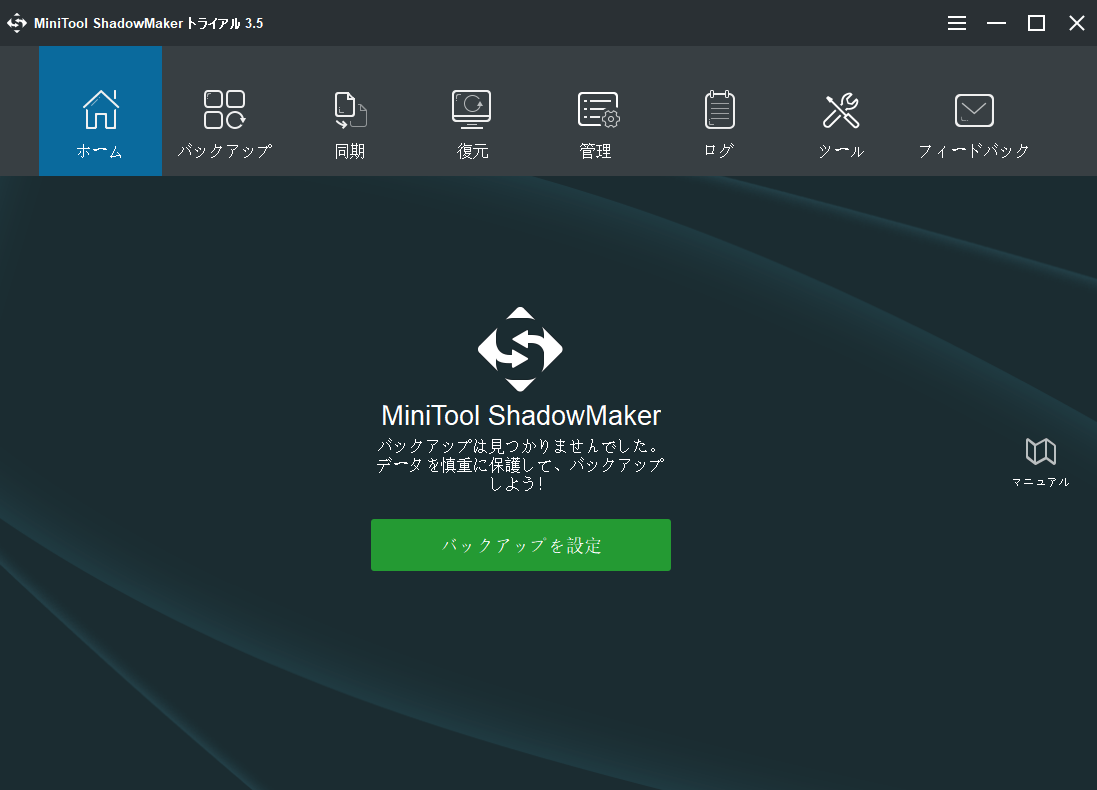
Task: Open the hamburger menu in the title bar
Action: [x=956, y=22]
